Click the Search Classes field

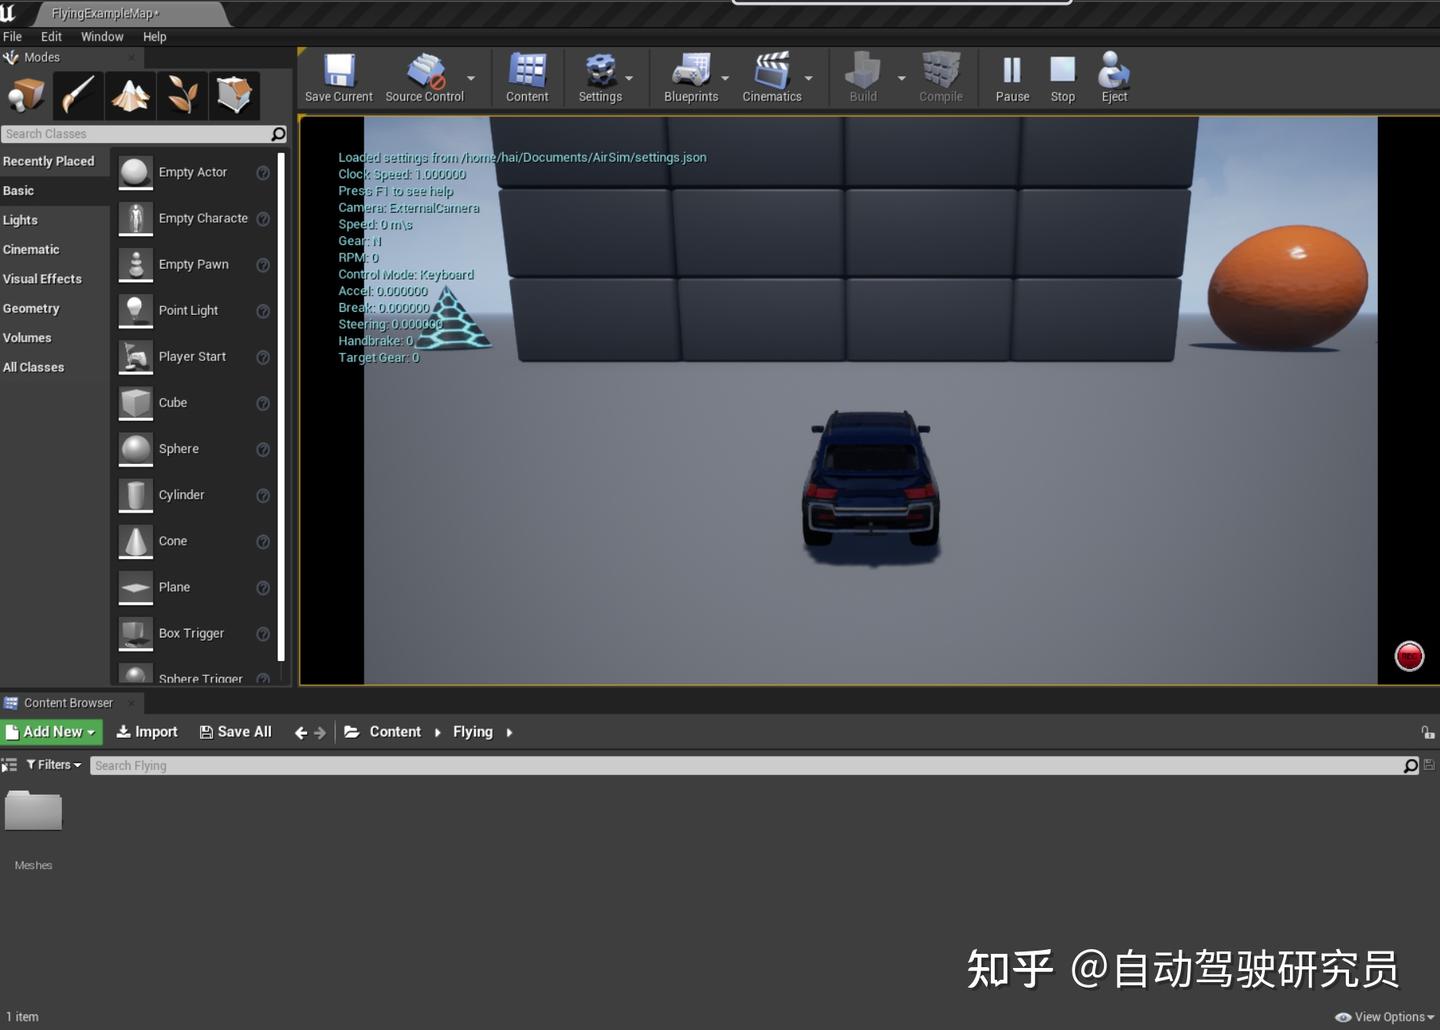tap(137, 134)
